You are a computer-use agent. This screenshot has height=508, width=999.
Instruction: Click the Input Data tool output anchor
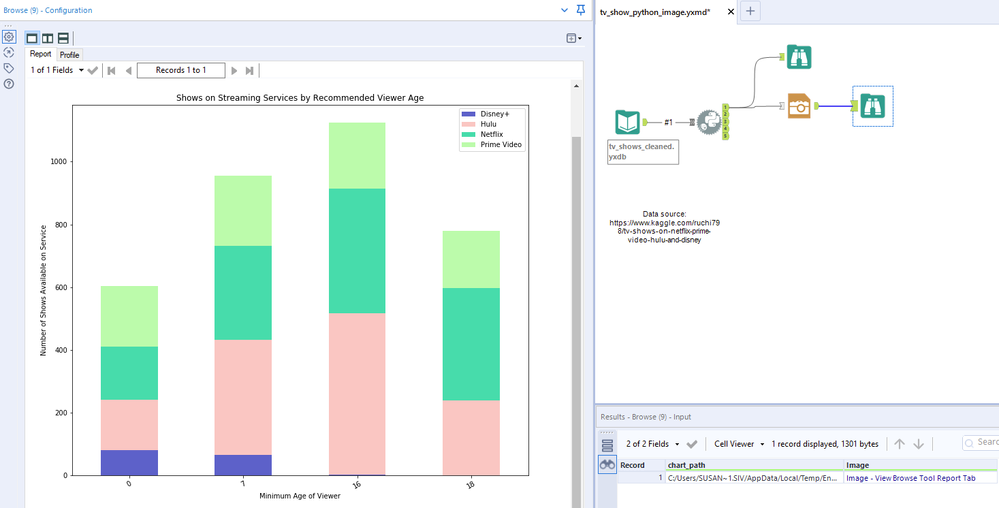point(644,122)
